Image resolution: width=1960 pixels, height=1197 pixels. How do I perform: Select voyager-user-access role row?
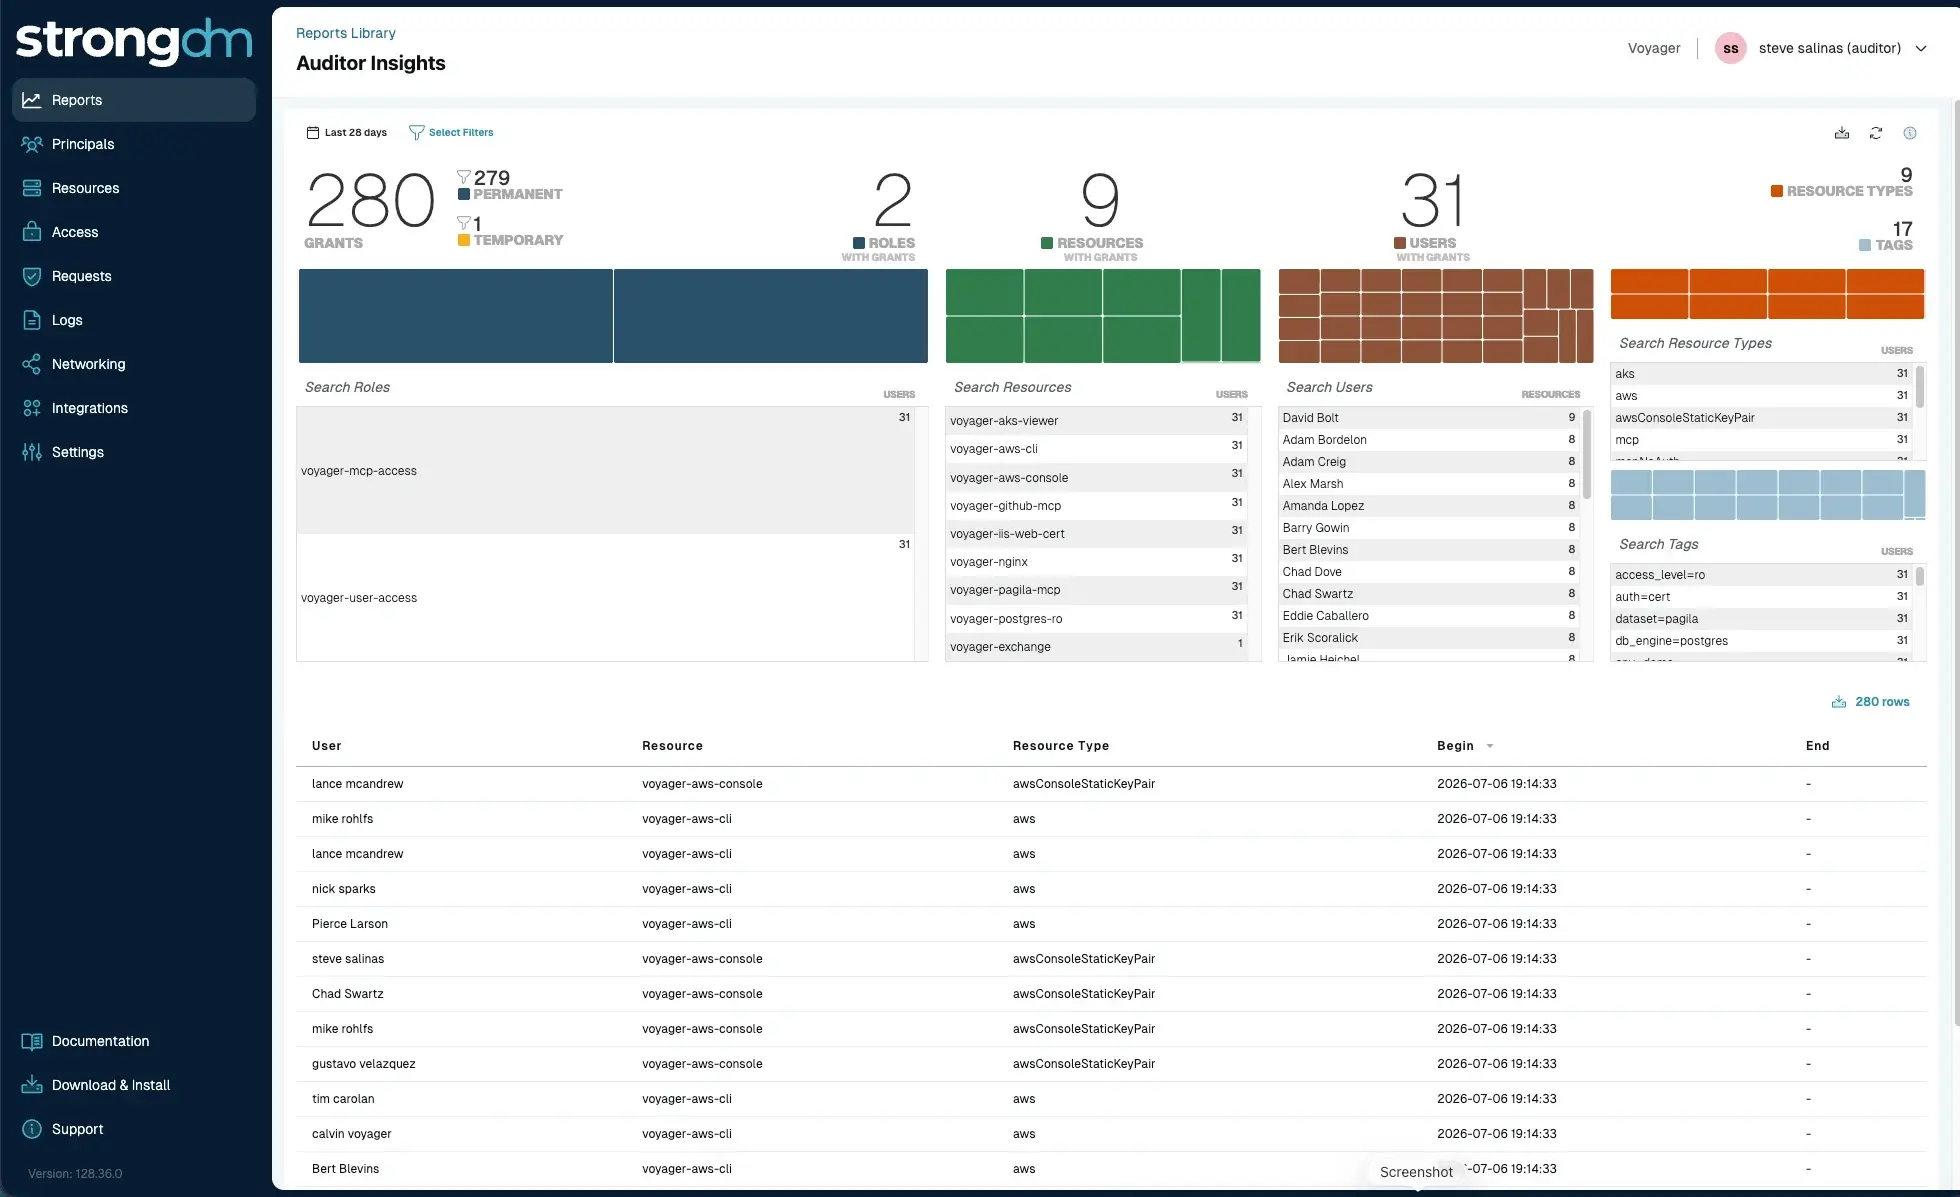pyautogui.click(x=605, y=597)
